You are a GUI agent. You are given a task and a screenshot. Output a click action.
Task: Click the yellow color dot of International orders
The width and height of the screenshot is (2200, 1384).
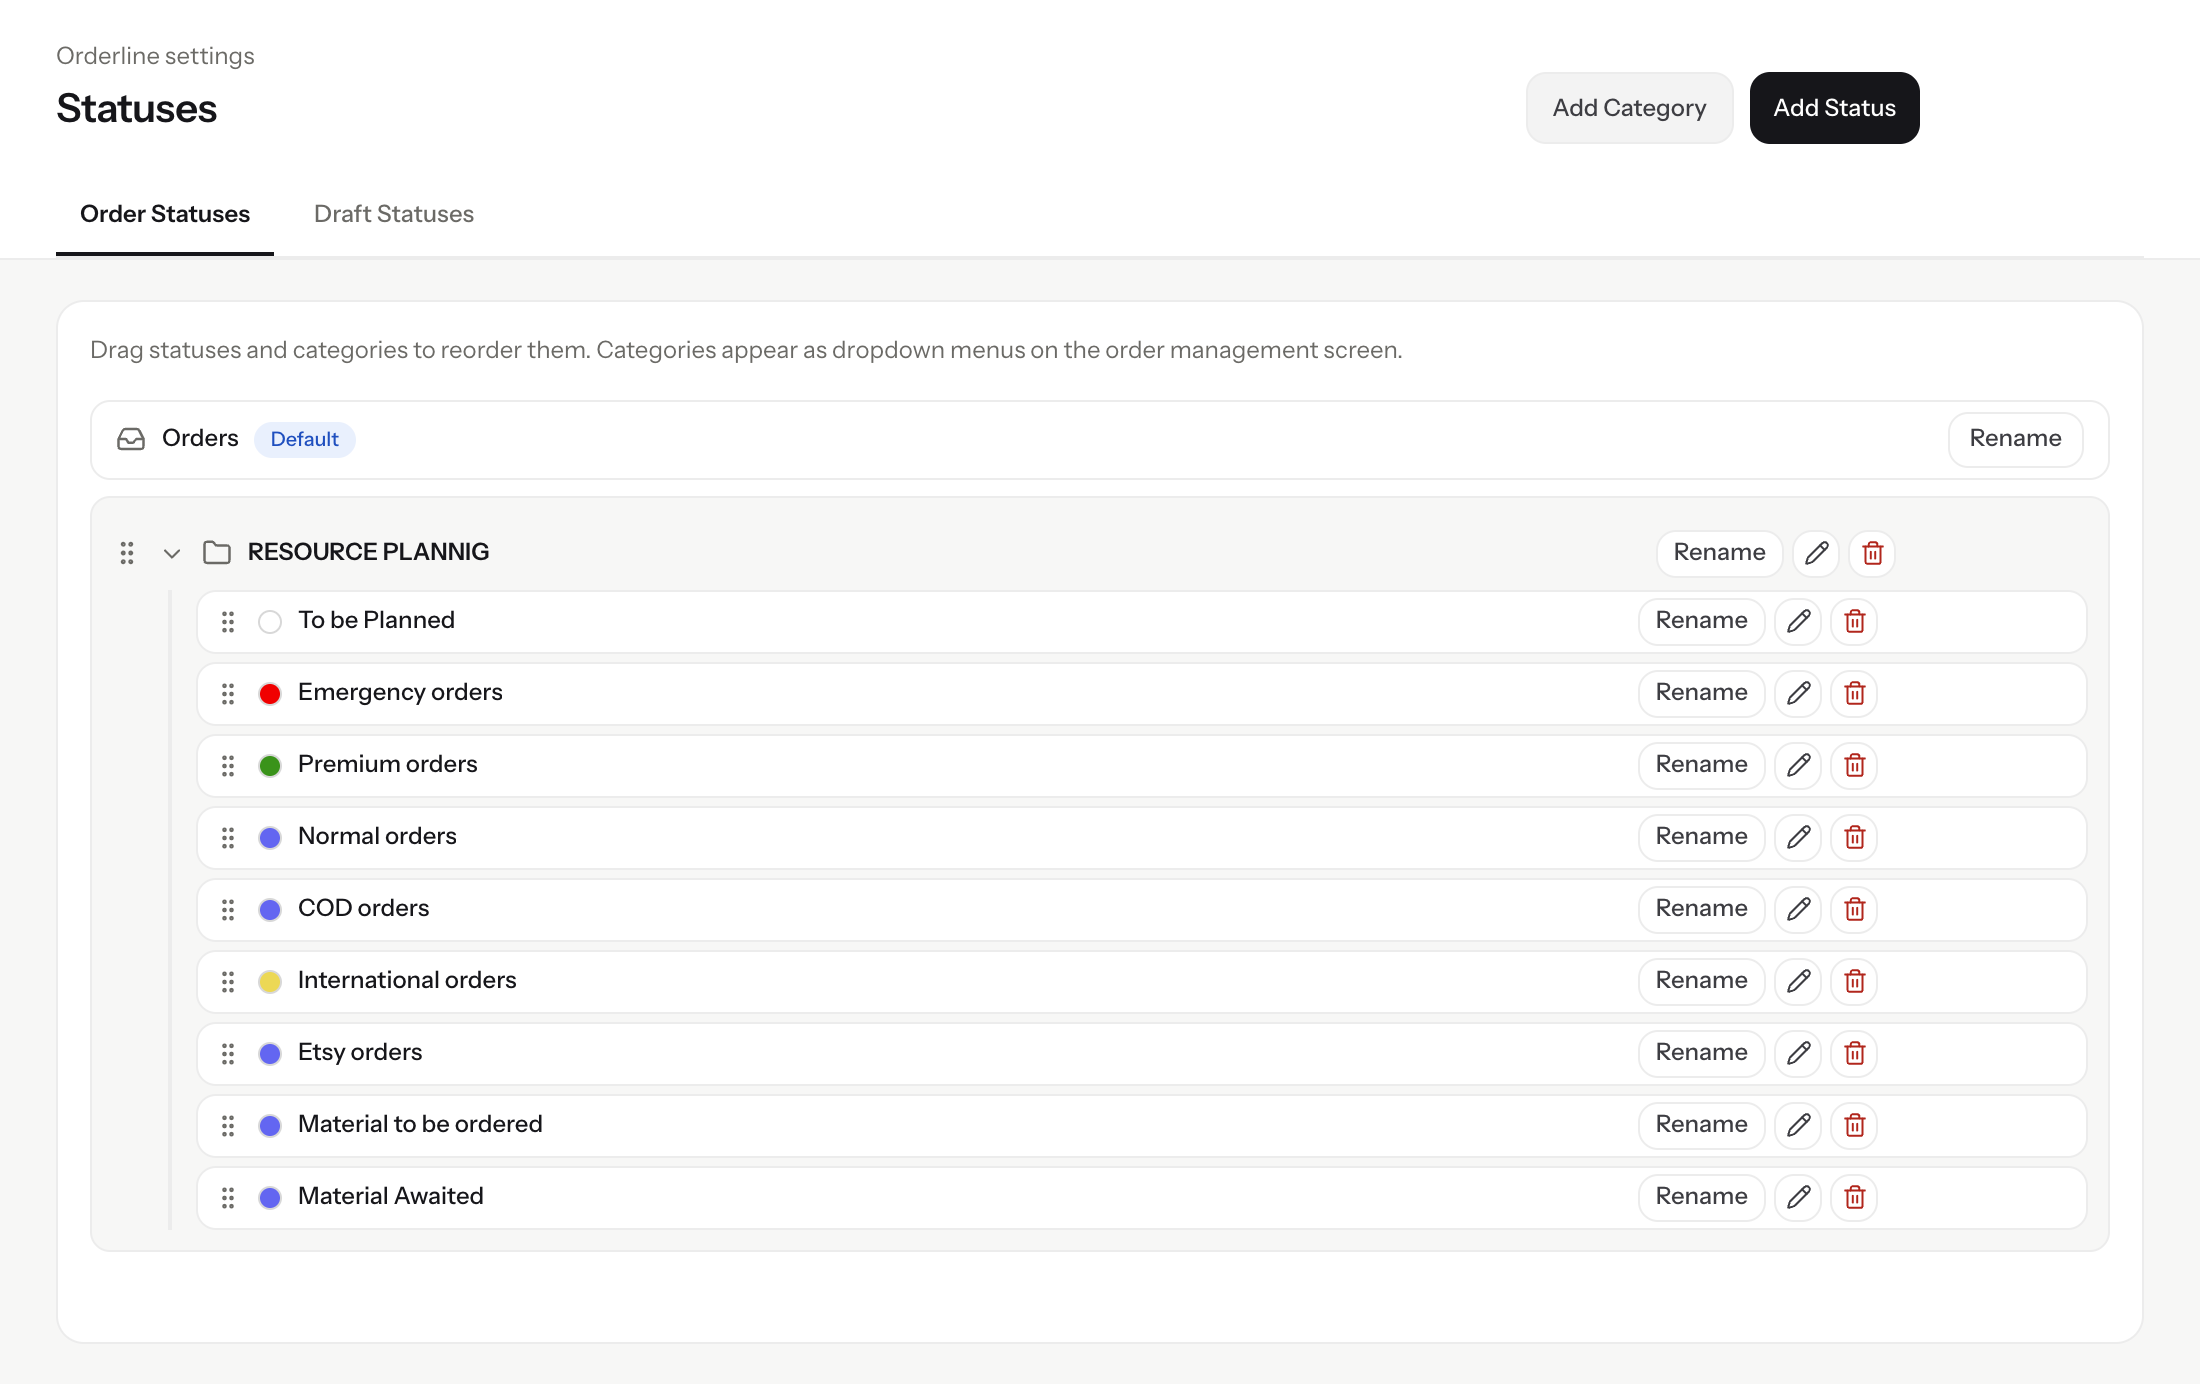coord(270,982)
